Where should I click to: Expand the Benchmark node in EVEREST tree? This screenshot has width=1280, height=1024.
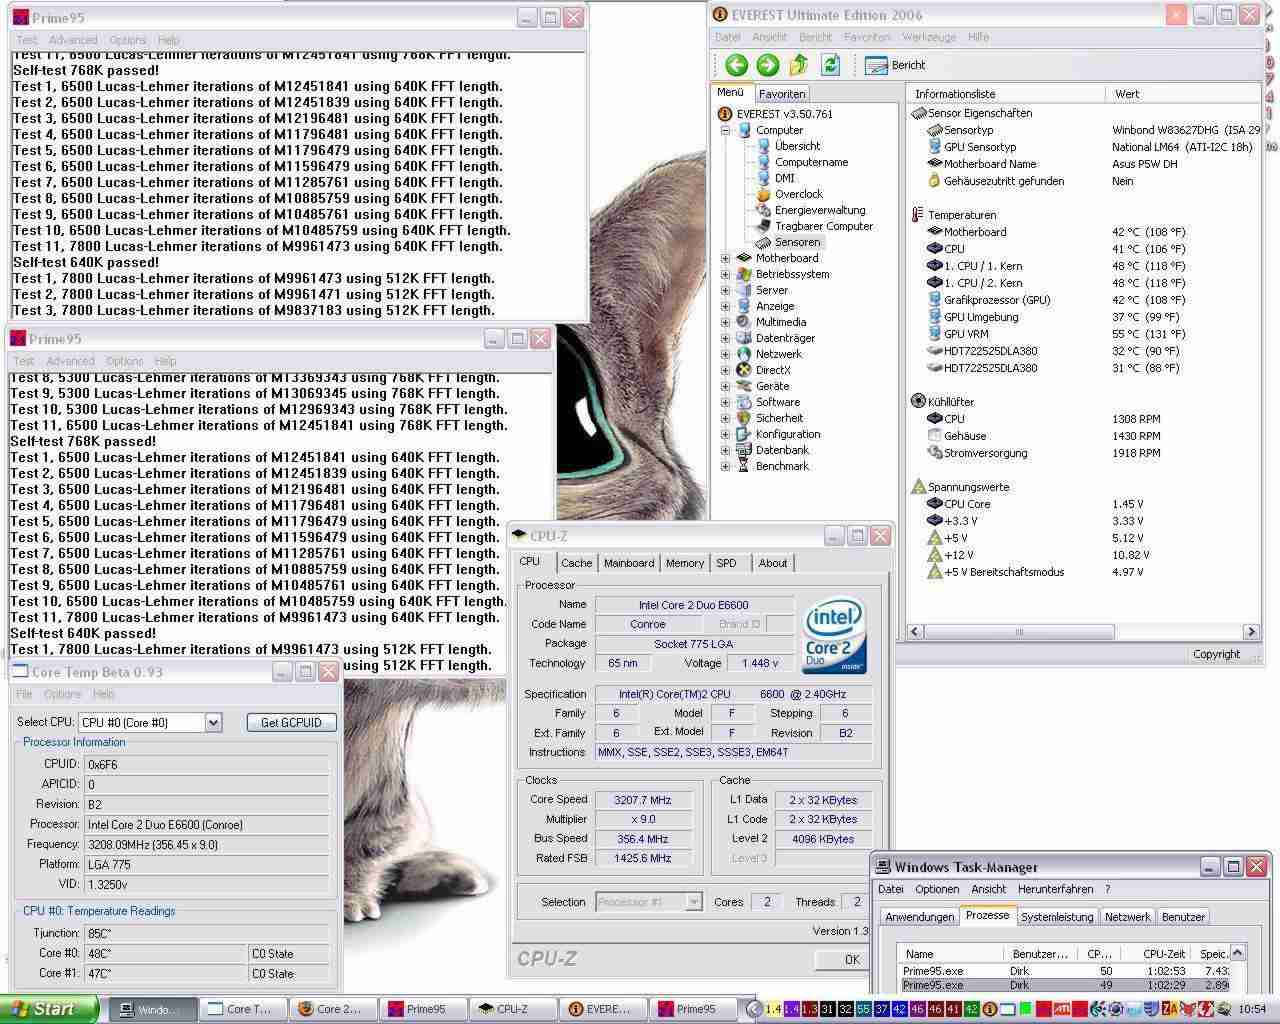click(x=725, y=466)
